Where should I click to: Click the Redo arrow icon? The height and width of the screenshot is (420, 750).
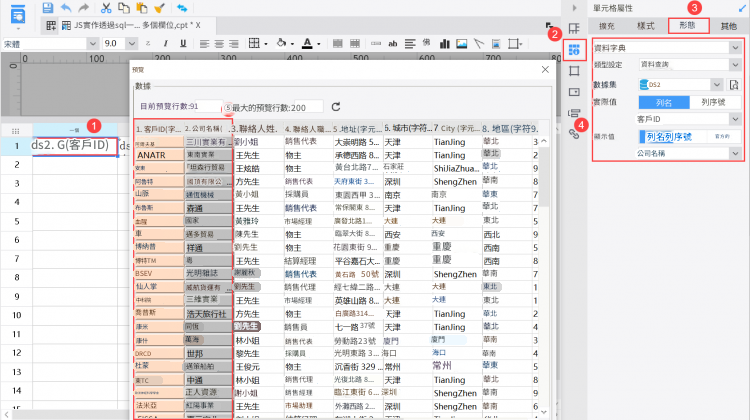[84, 8]
